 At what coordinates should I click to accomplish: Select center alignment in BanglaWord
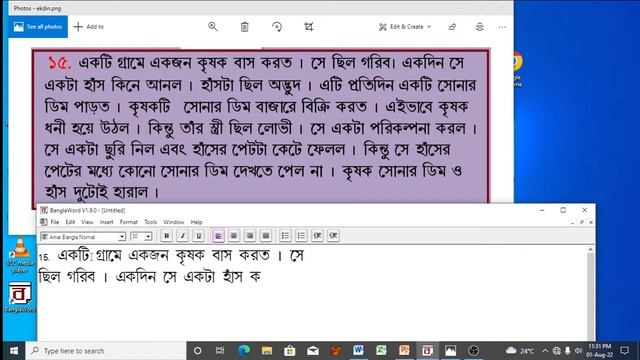pos(234,236)
